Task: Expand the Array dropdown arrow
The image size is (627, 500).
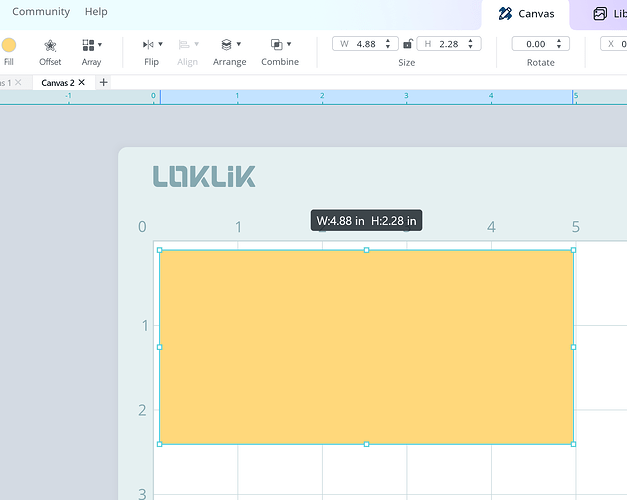Action: [x=100, y=44]
